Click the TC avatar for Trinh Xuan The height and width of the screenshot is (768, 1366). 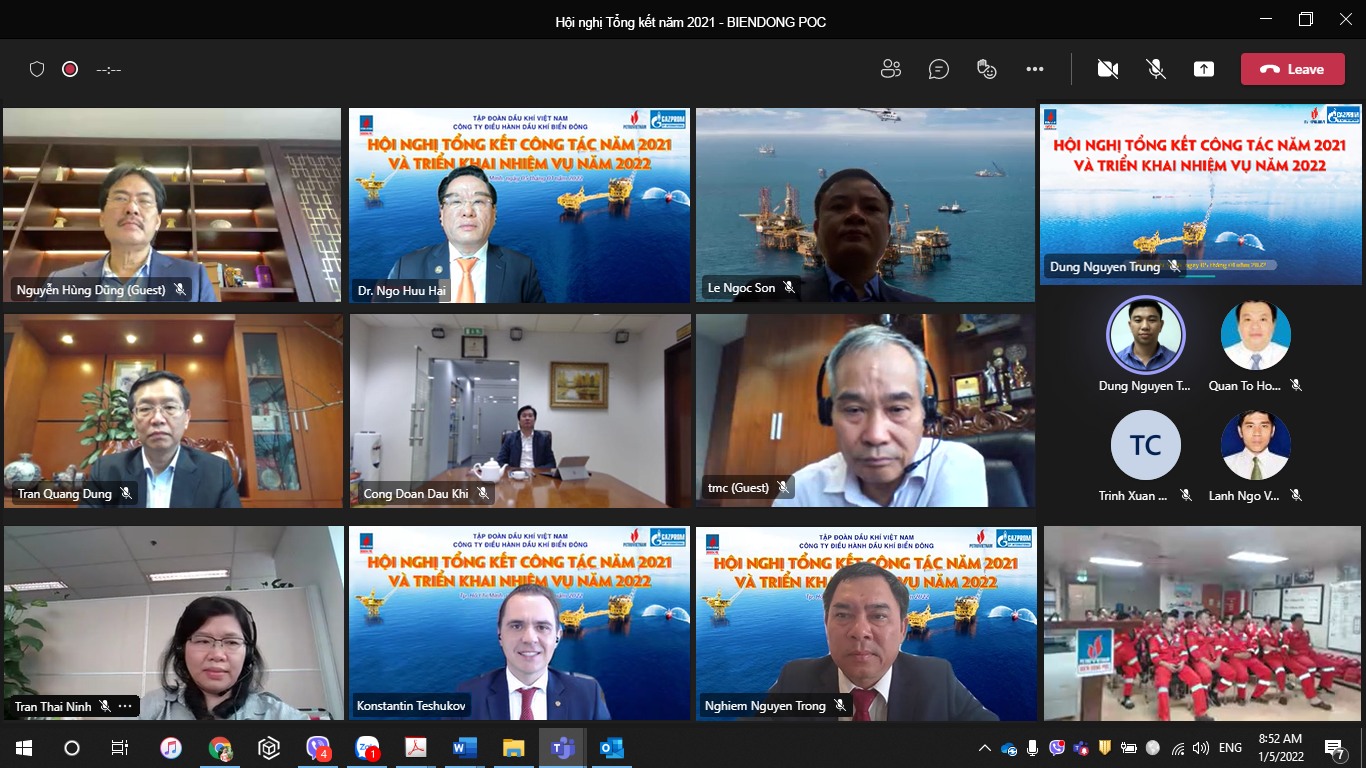pyautogui.click(x=1146, y=445)
